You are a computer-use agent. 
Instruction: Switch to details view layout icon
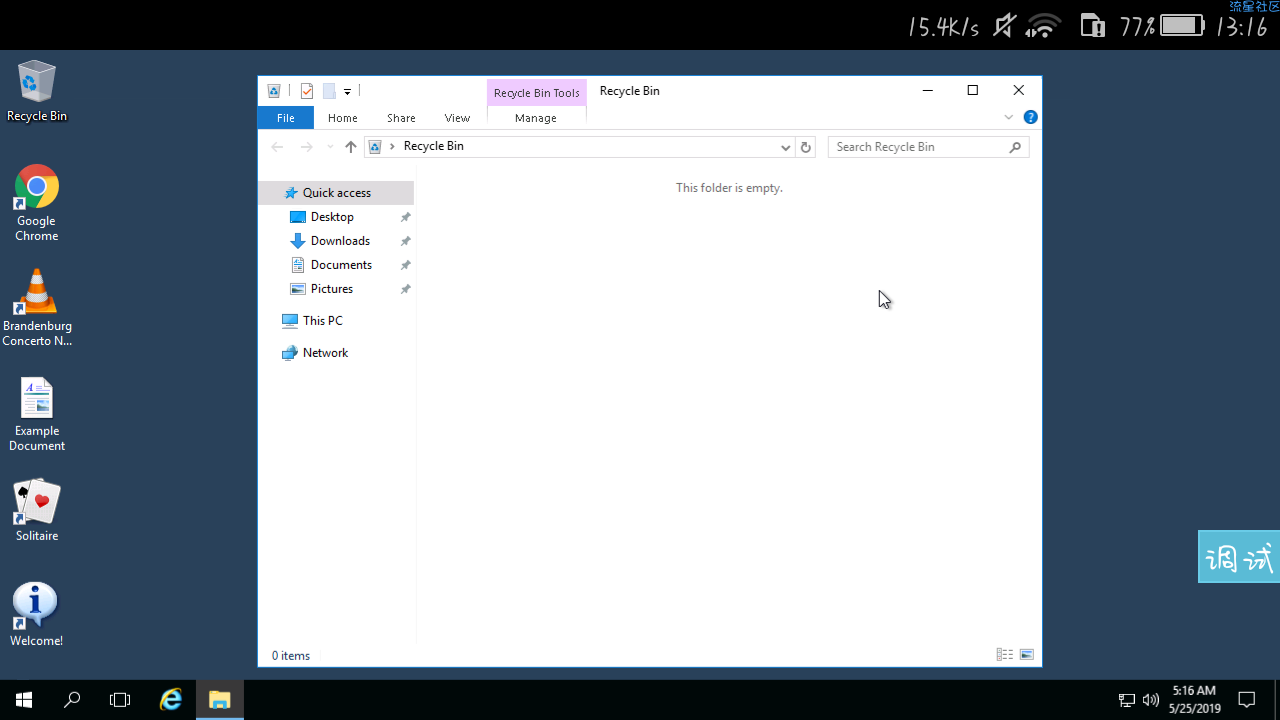point(1005,655)
